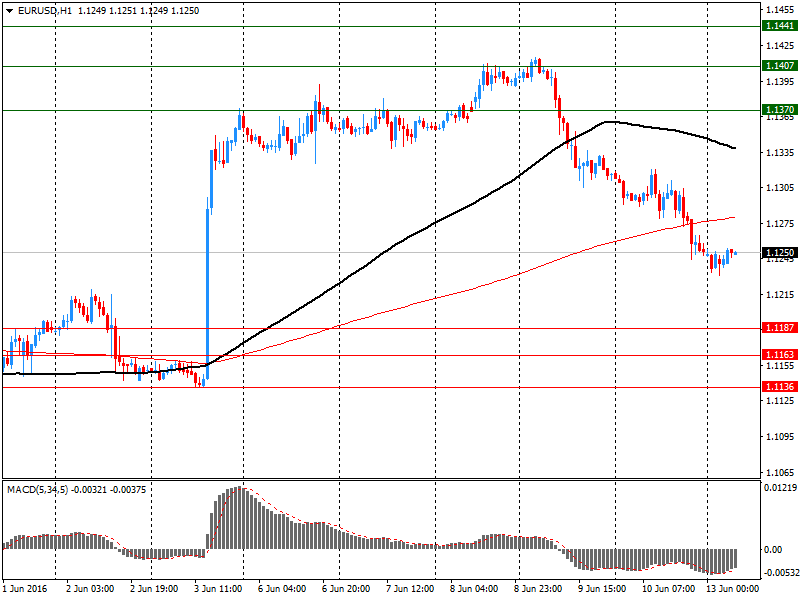Click the MACD -0.00532 scale value
Image resolution: width=800 pixels, height=600 pixels.
click(x=780, y=572)
